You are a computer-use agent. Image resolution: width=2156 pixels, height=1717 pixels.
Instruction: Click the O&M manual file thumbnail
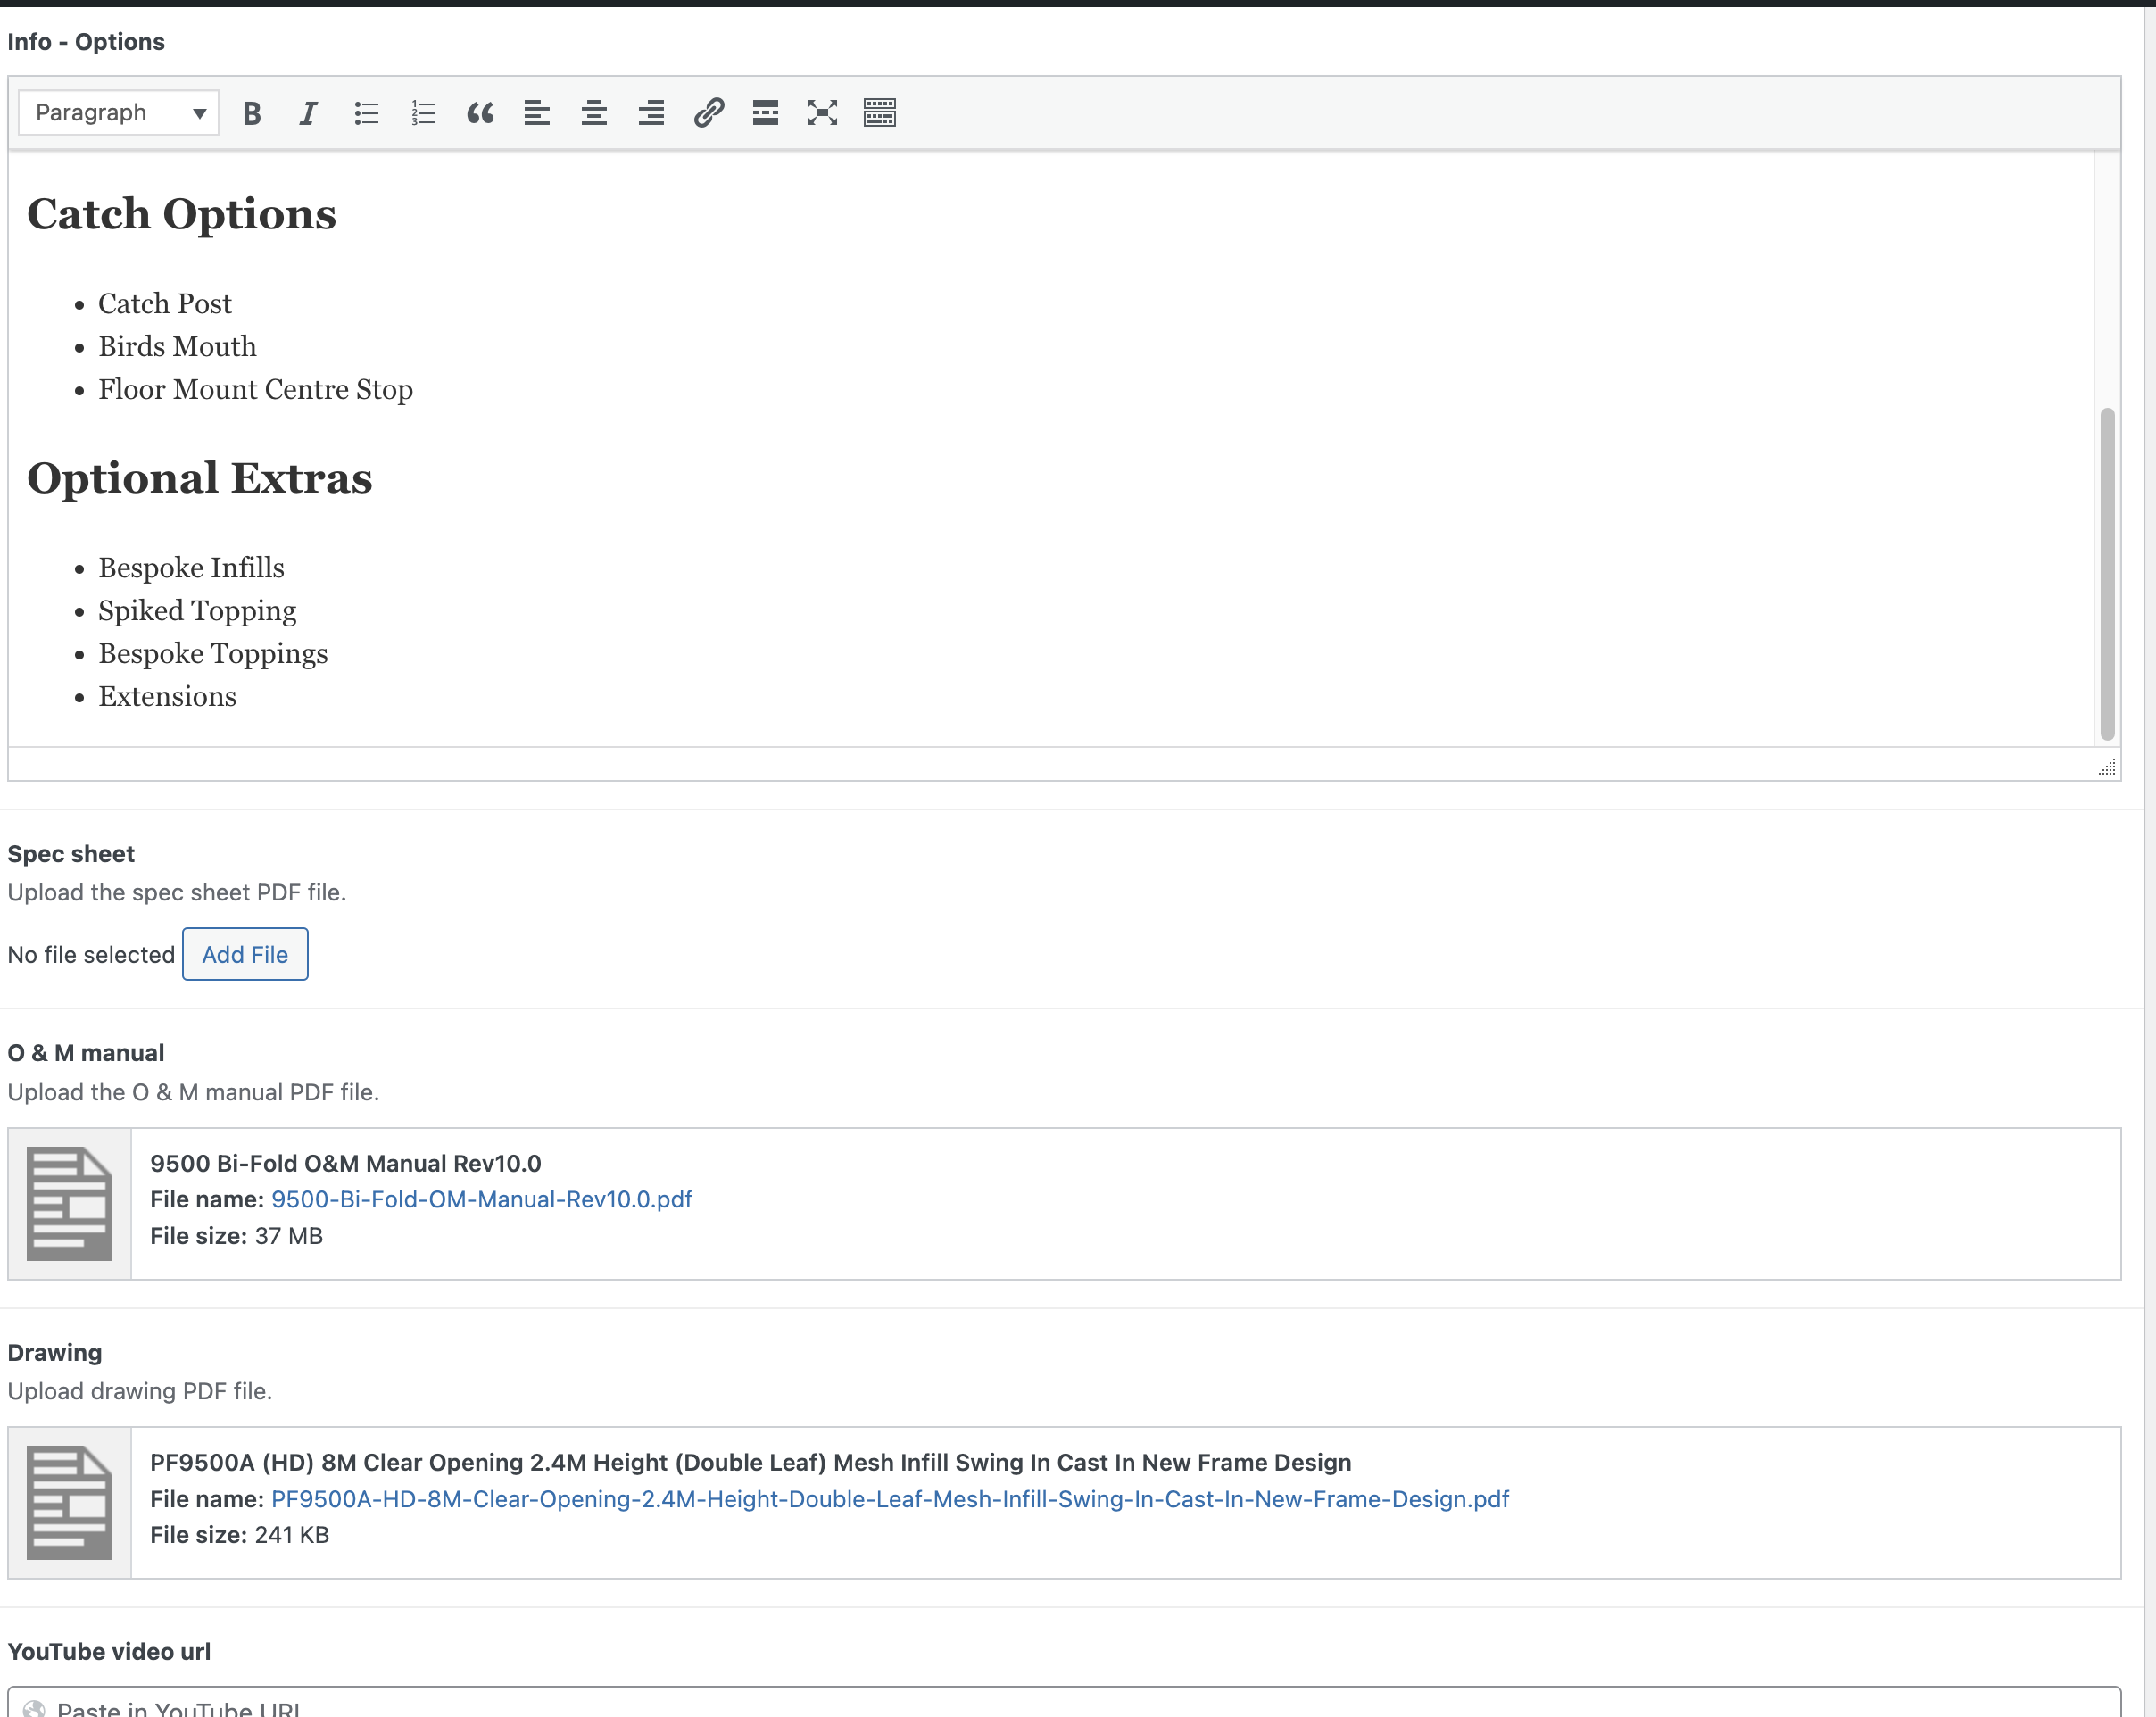(69, 1203)
